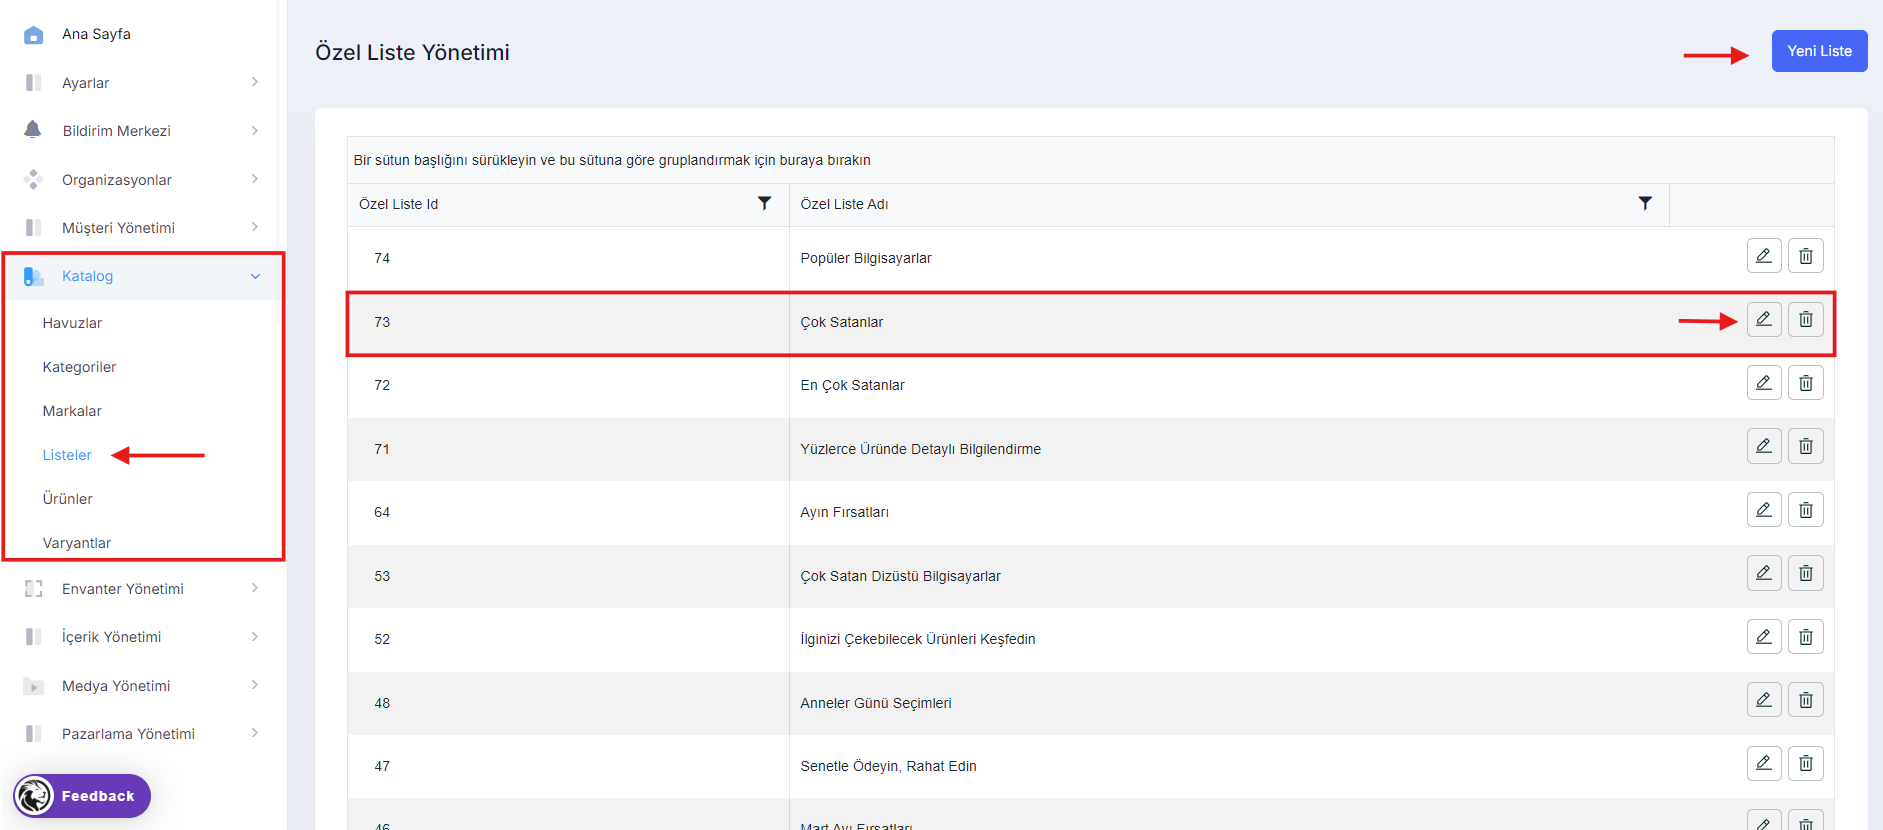Expand the Müşteri Yönetimi chevron
This screenshot has width=1883, height=830.
coord(255,227)
